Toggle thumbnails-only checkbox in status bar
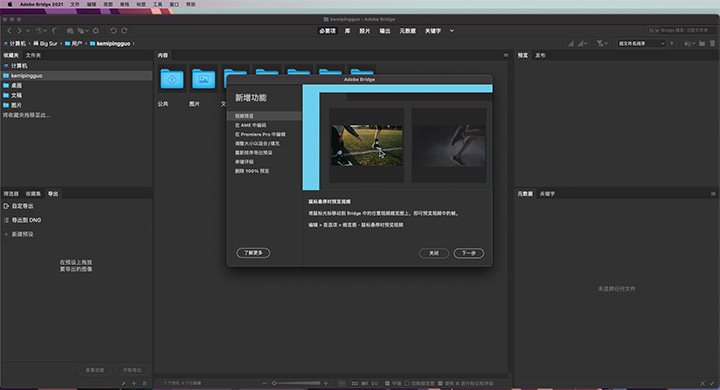The height and width of the screenshot is (390, 720). pos(407,383)
